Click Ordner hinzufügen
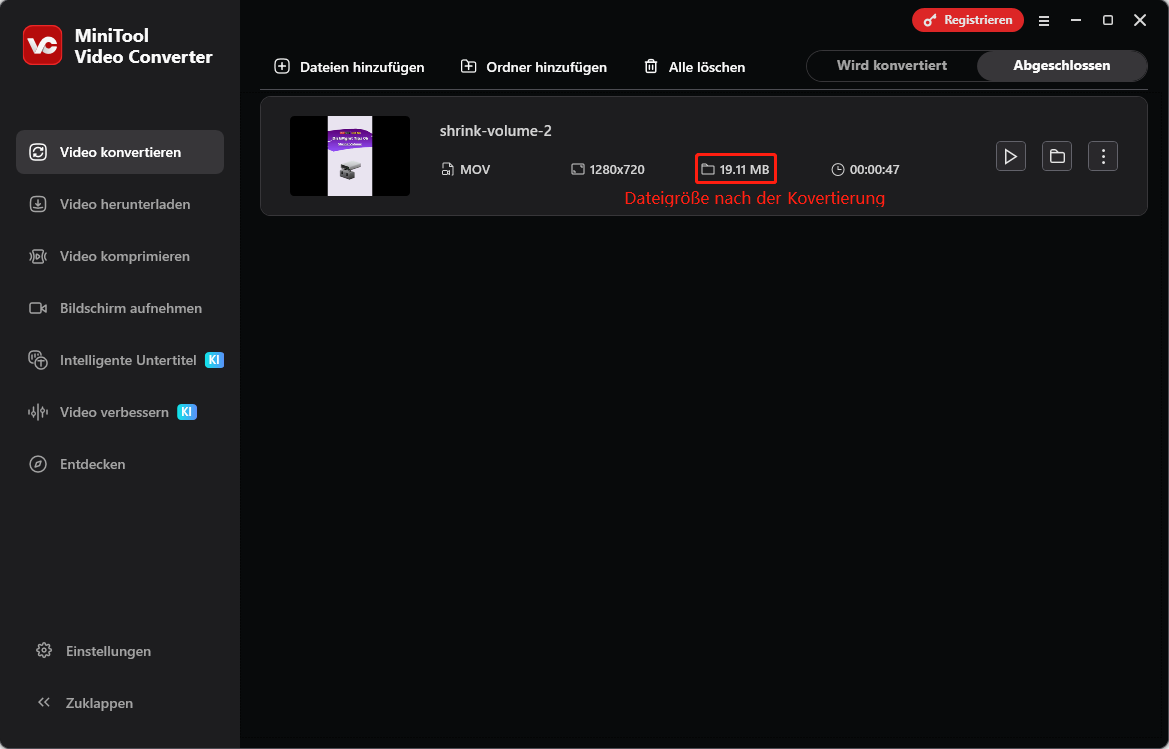The width and height of the screenshot is (1169, 749). (x=534, y=67)
